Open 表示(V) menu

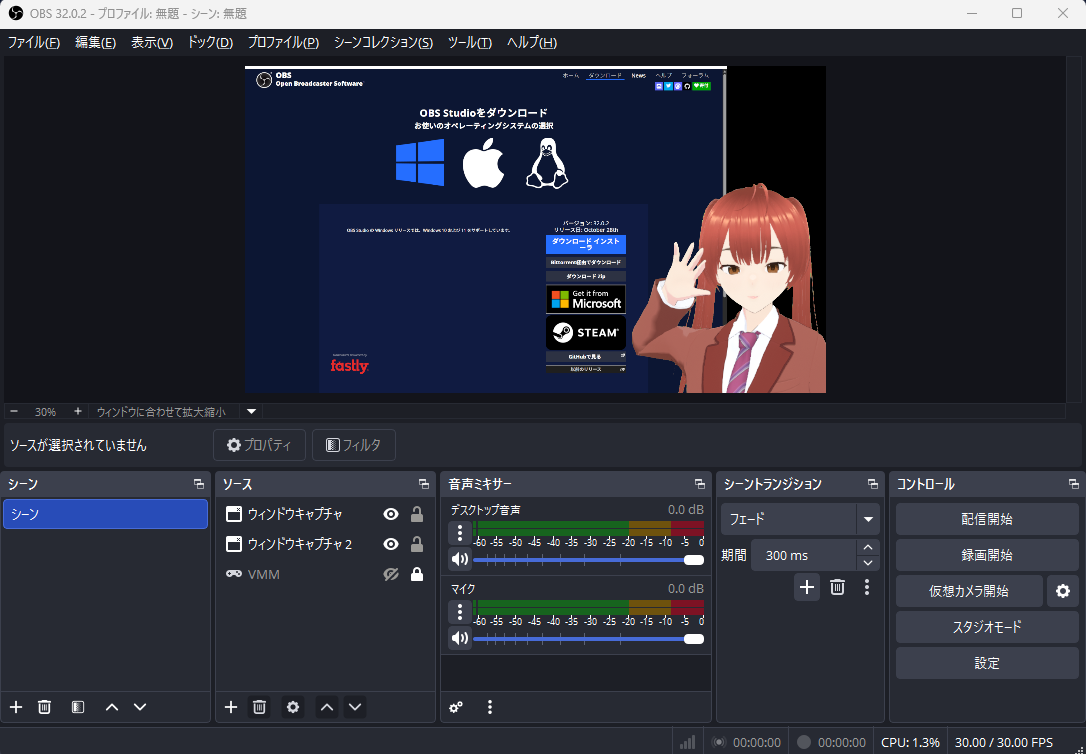point(152,43)
